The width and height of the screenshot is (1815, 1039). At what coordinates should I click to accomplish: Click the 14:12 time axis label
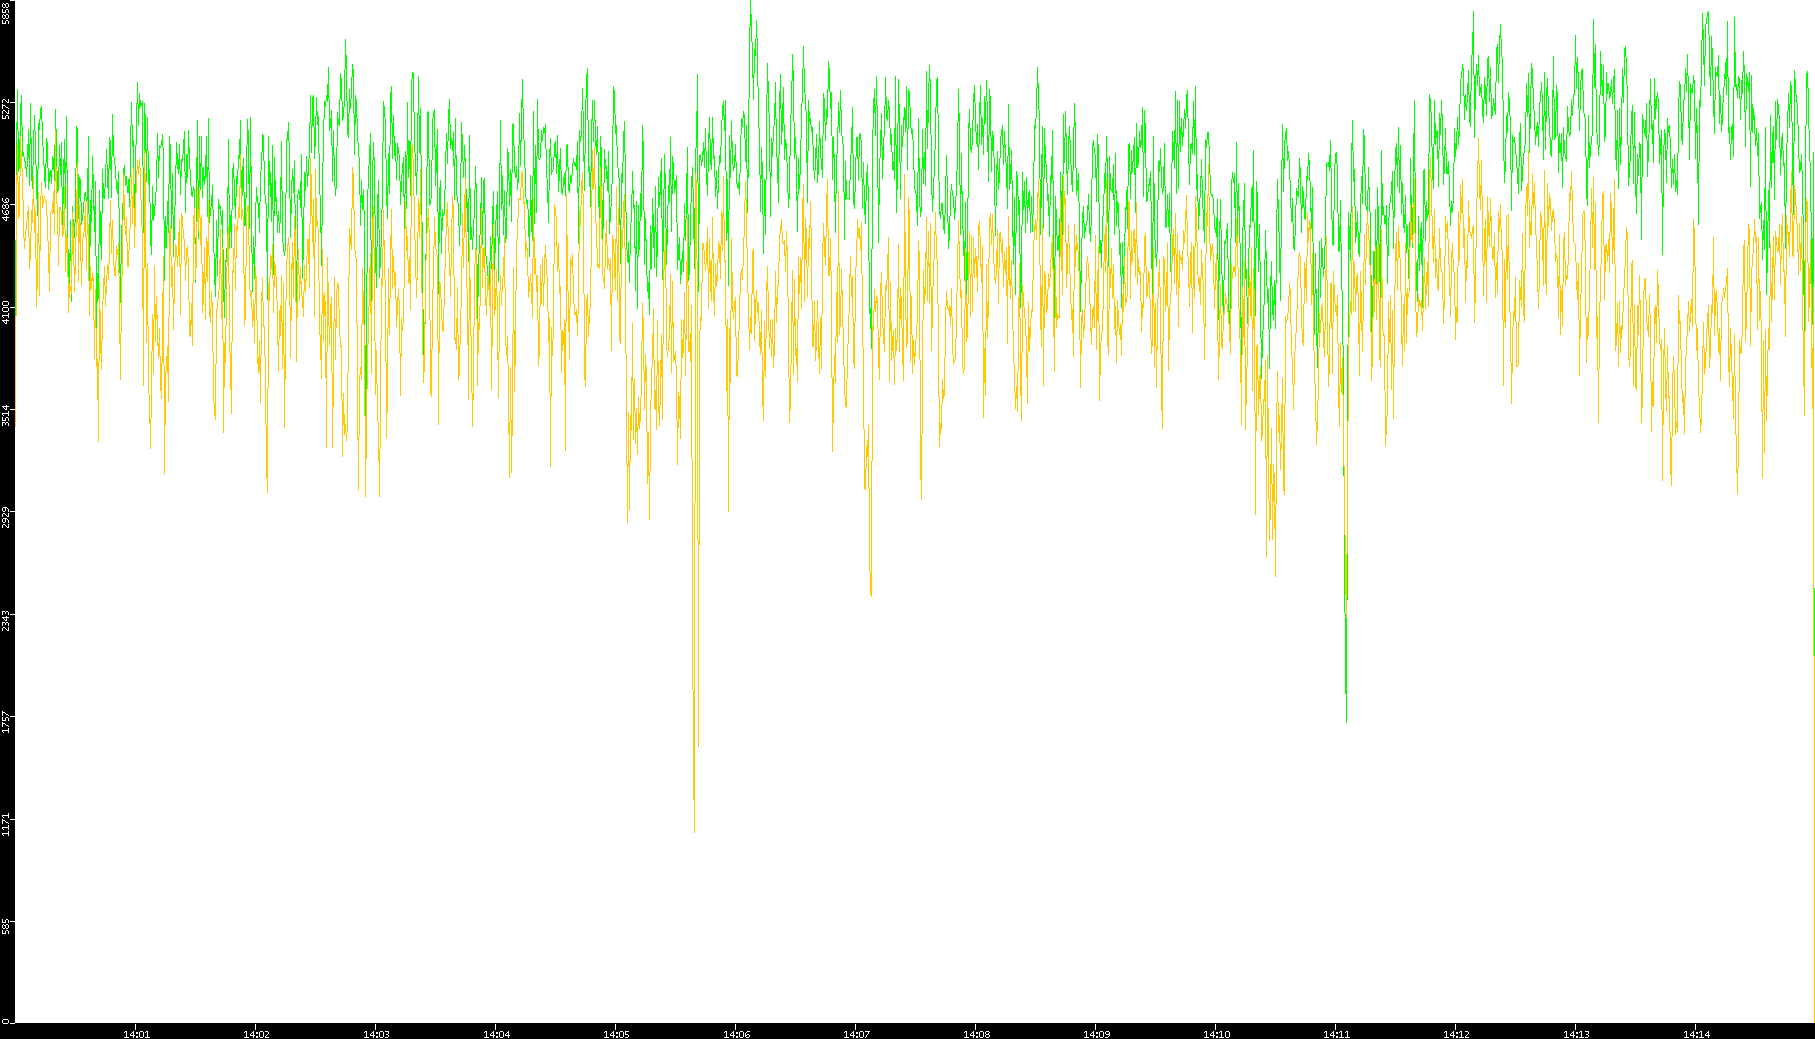[x=1456, y=1033]
